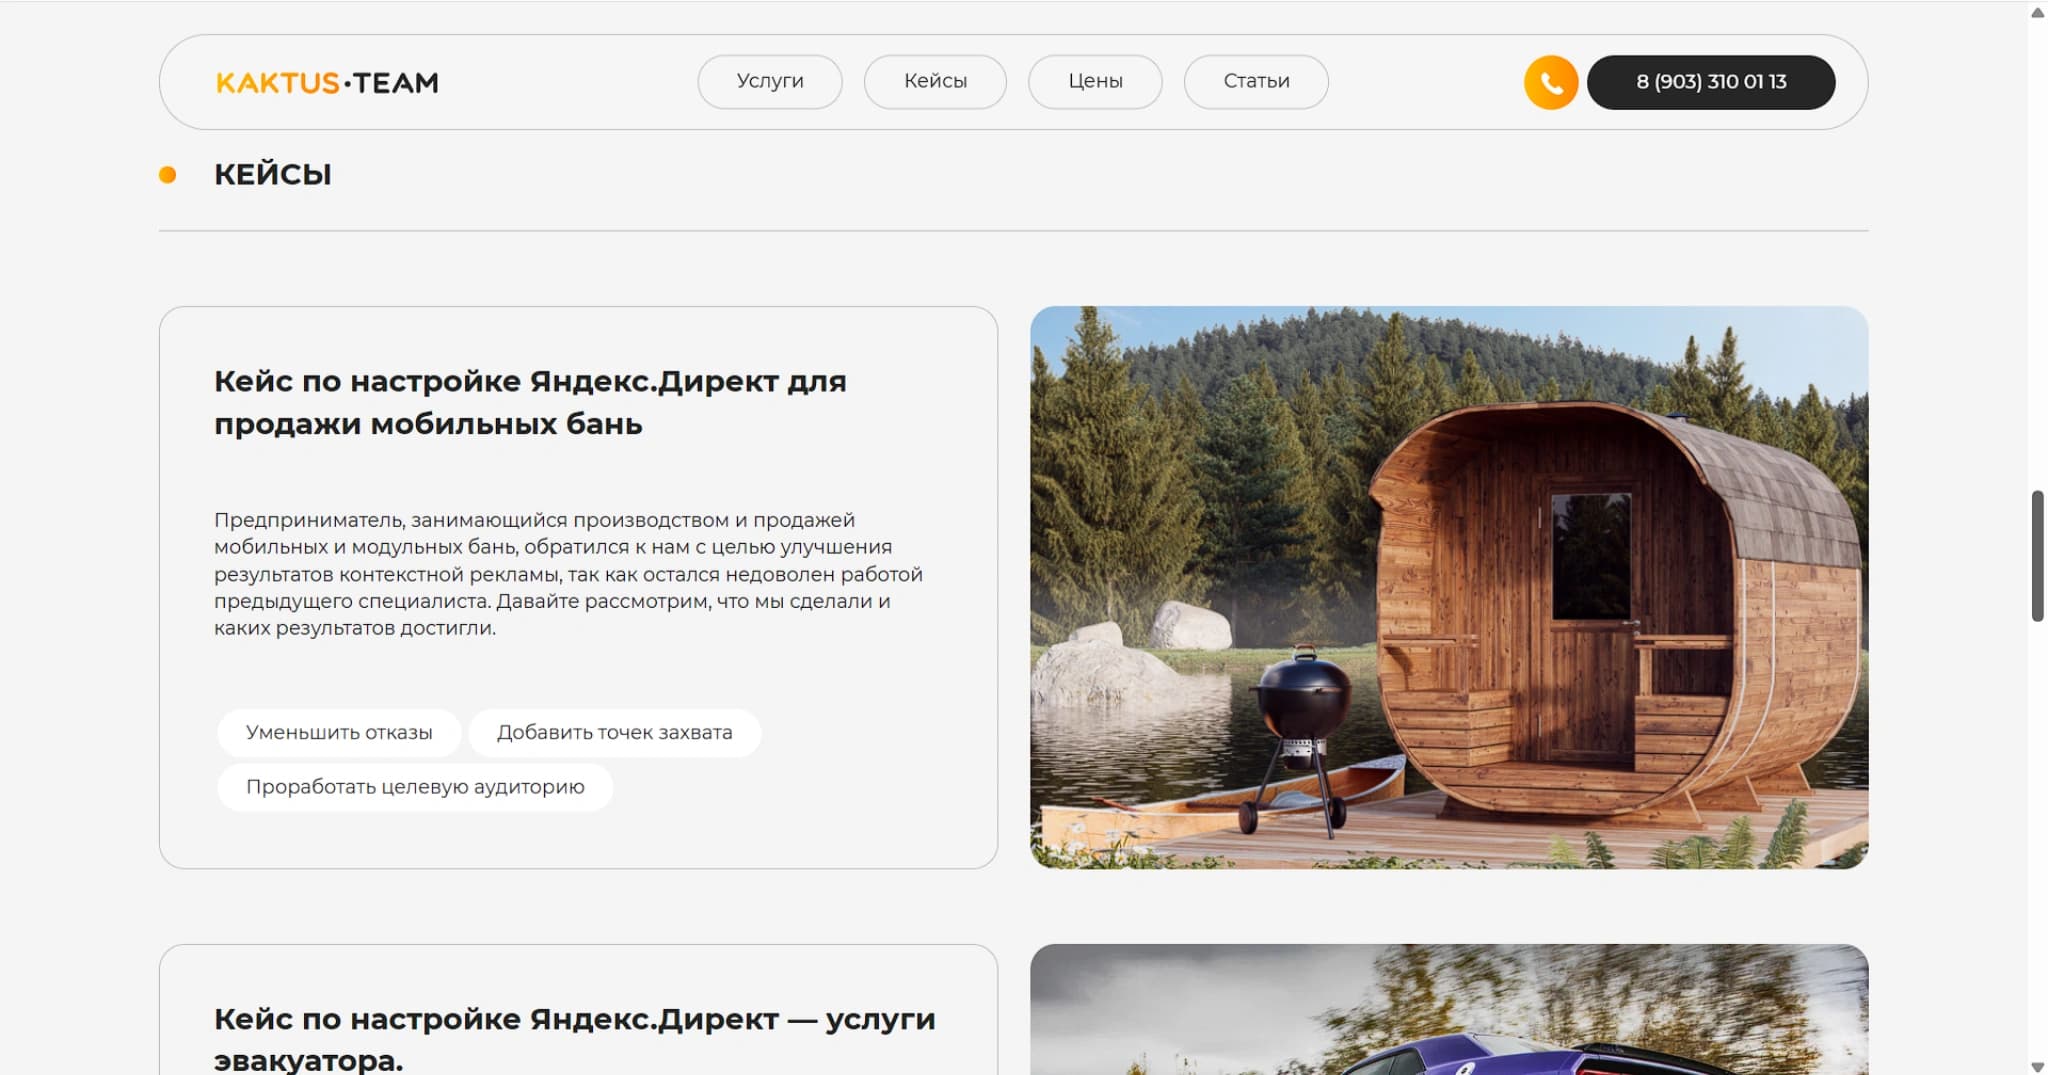Open the Статьи page
Viewport: 2048px width, 1075px height.
[x=1256, y=81]
